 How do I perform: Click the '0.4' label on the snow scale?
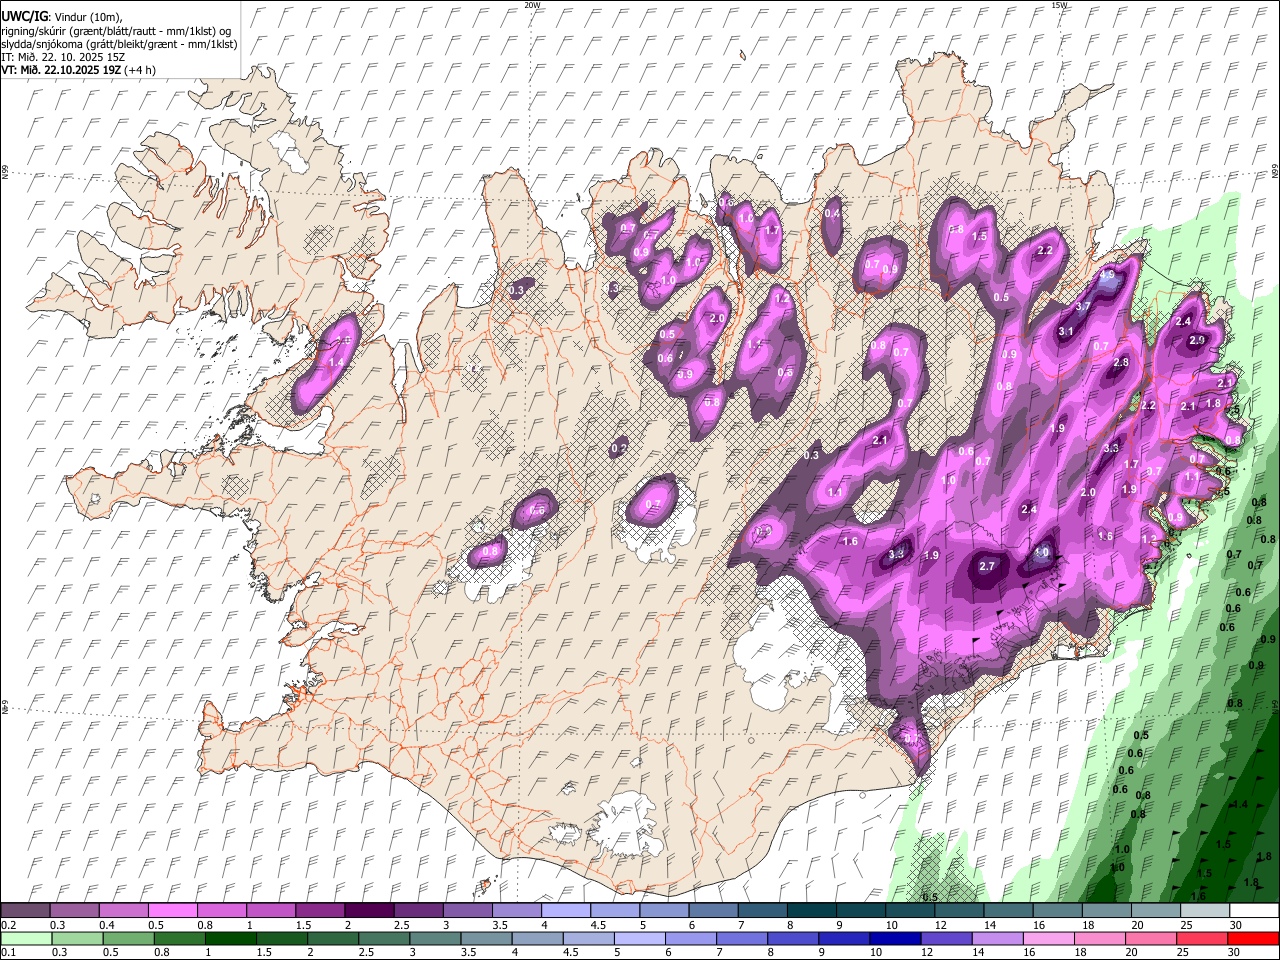click(107, 926)
